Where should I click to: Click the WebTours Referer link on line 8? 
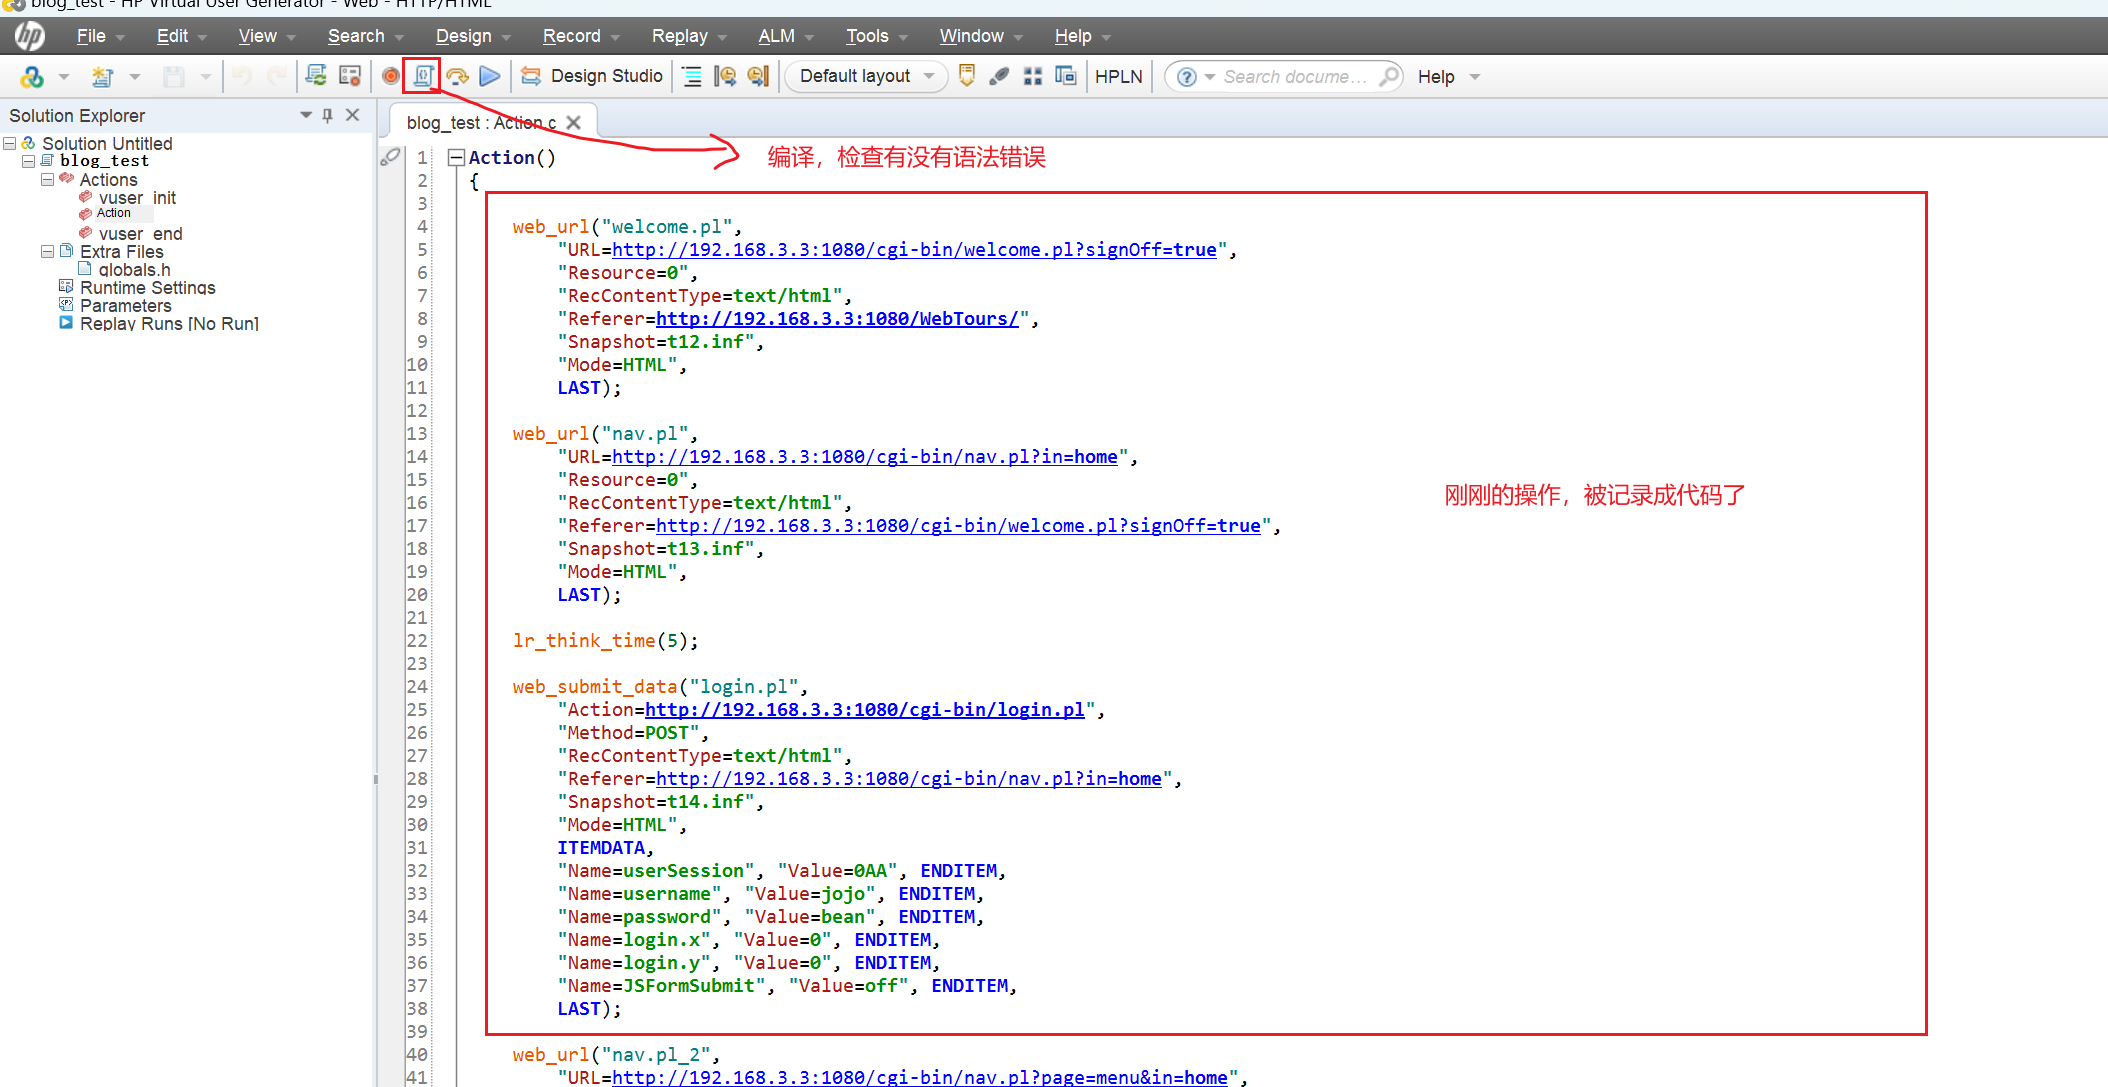tap(837, 319)
